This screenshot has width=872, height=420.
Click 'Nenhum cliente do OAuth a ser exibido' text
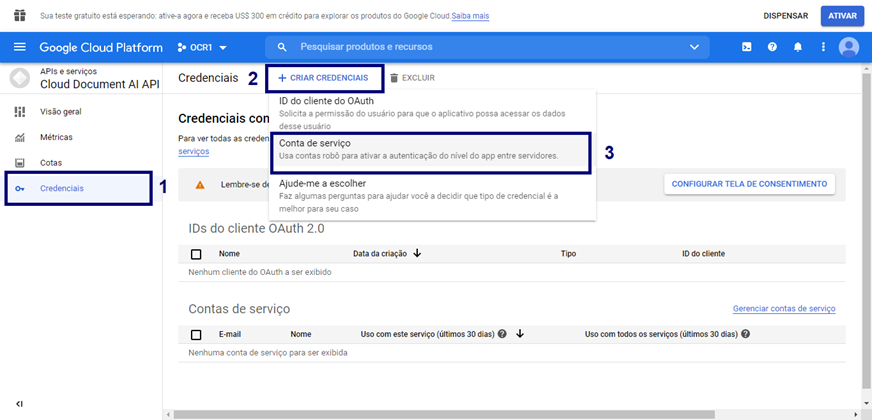point(260,273)
